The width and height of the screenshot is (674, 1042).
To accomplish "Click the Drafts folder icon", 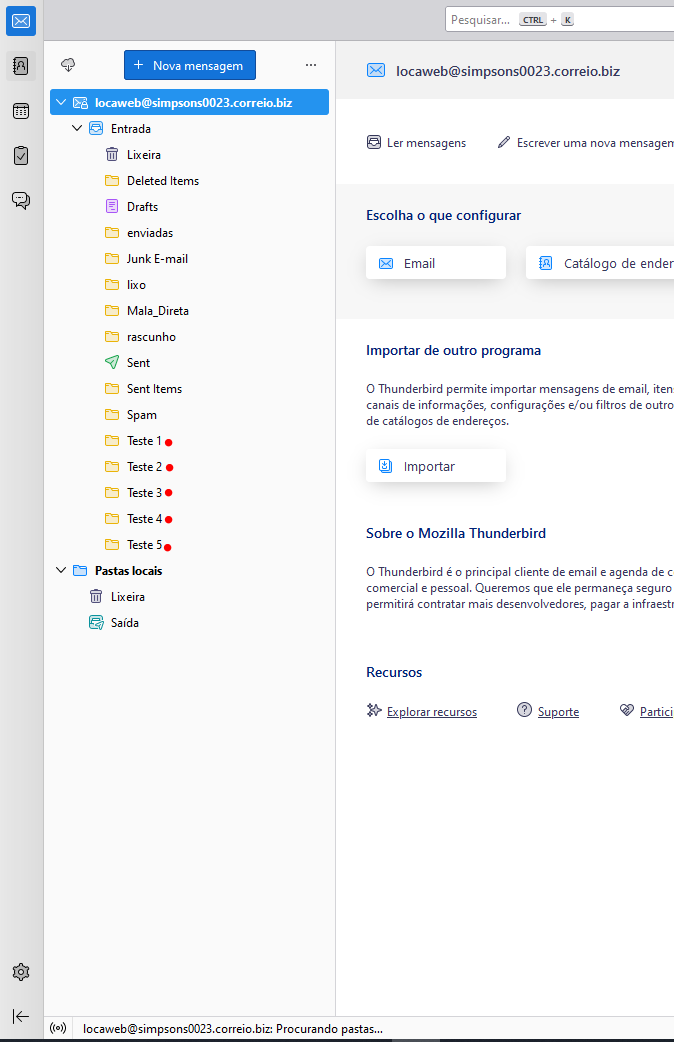I will click(112, 206).
